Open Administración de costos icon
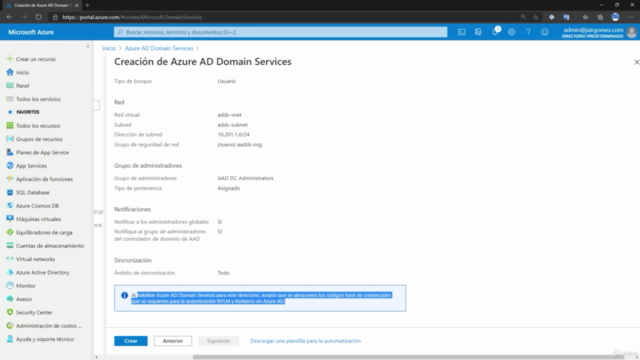Image resolution: width=640 pixels, height=360 pixels. point(10,326)
